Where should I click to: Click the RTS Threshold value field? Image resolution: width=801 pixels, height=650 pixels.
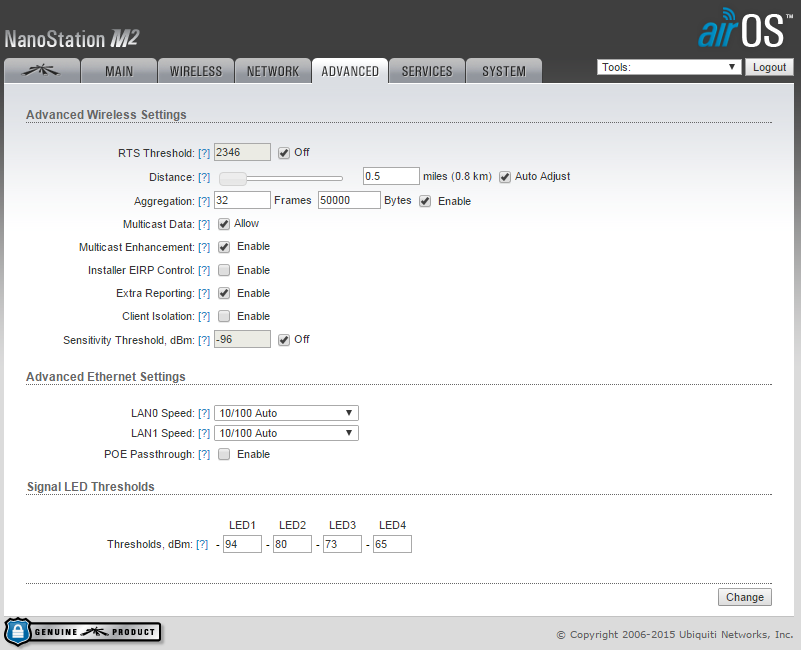pos(242,152)
